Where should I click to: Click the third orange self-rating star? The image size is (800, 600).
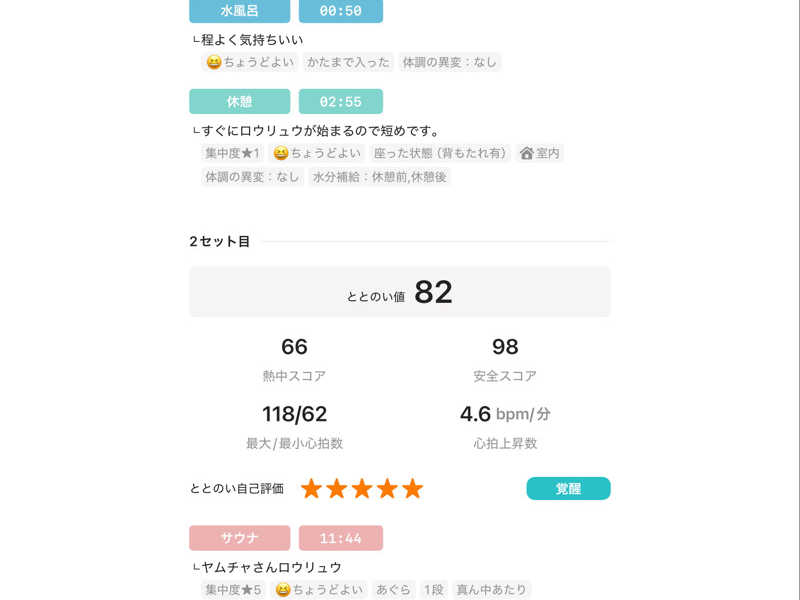362,489
